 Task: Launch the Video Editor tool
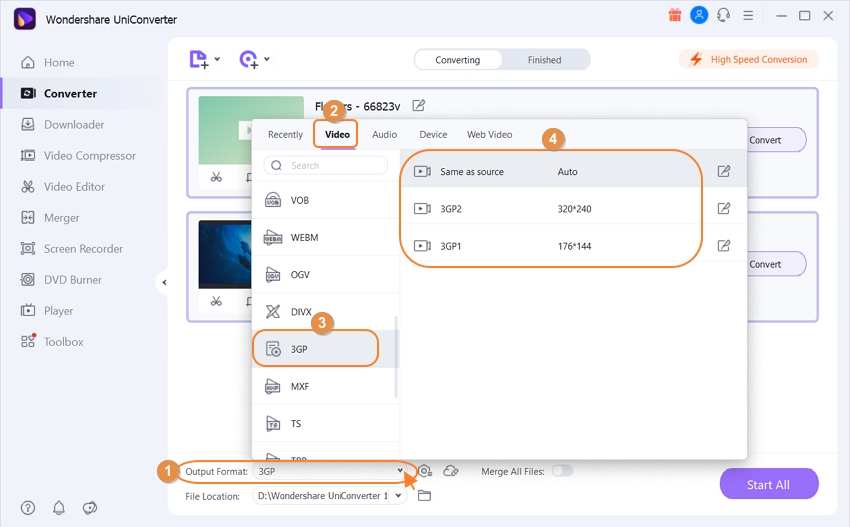[62, 187]
